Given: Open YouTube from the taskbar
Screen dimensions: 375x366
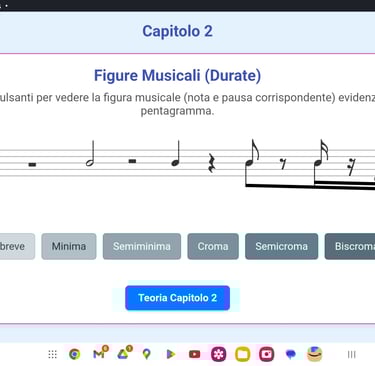Looking at the screenshot, I should coord(195,354).
